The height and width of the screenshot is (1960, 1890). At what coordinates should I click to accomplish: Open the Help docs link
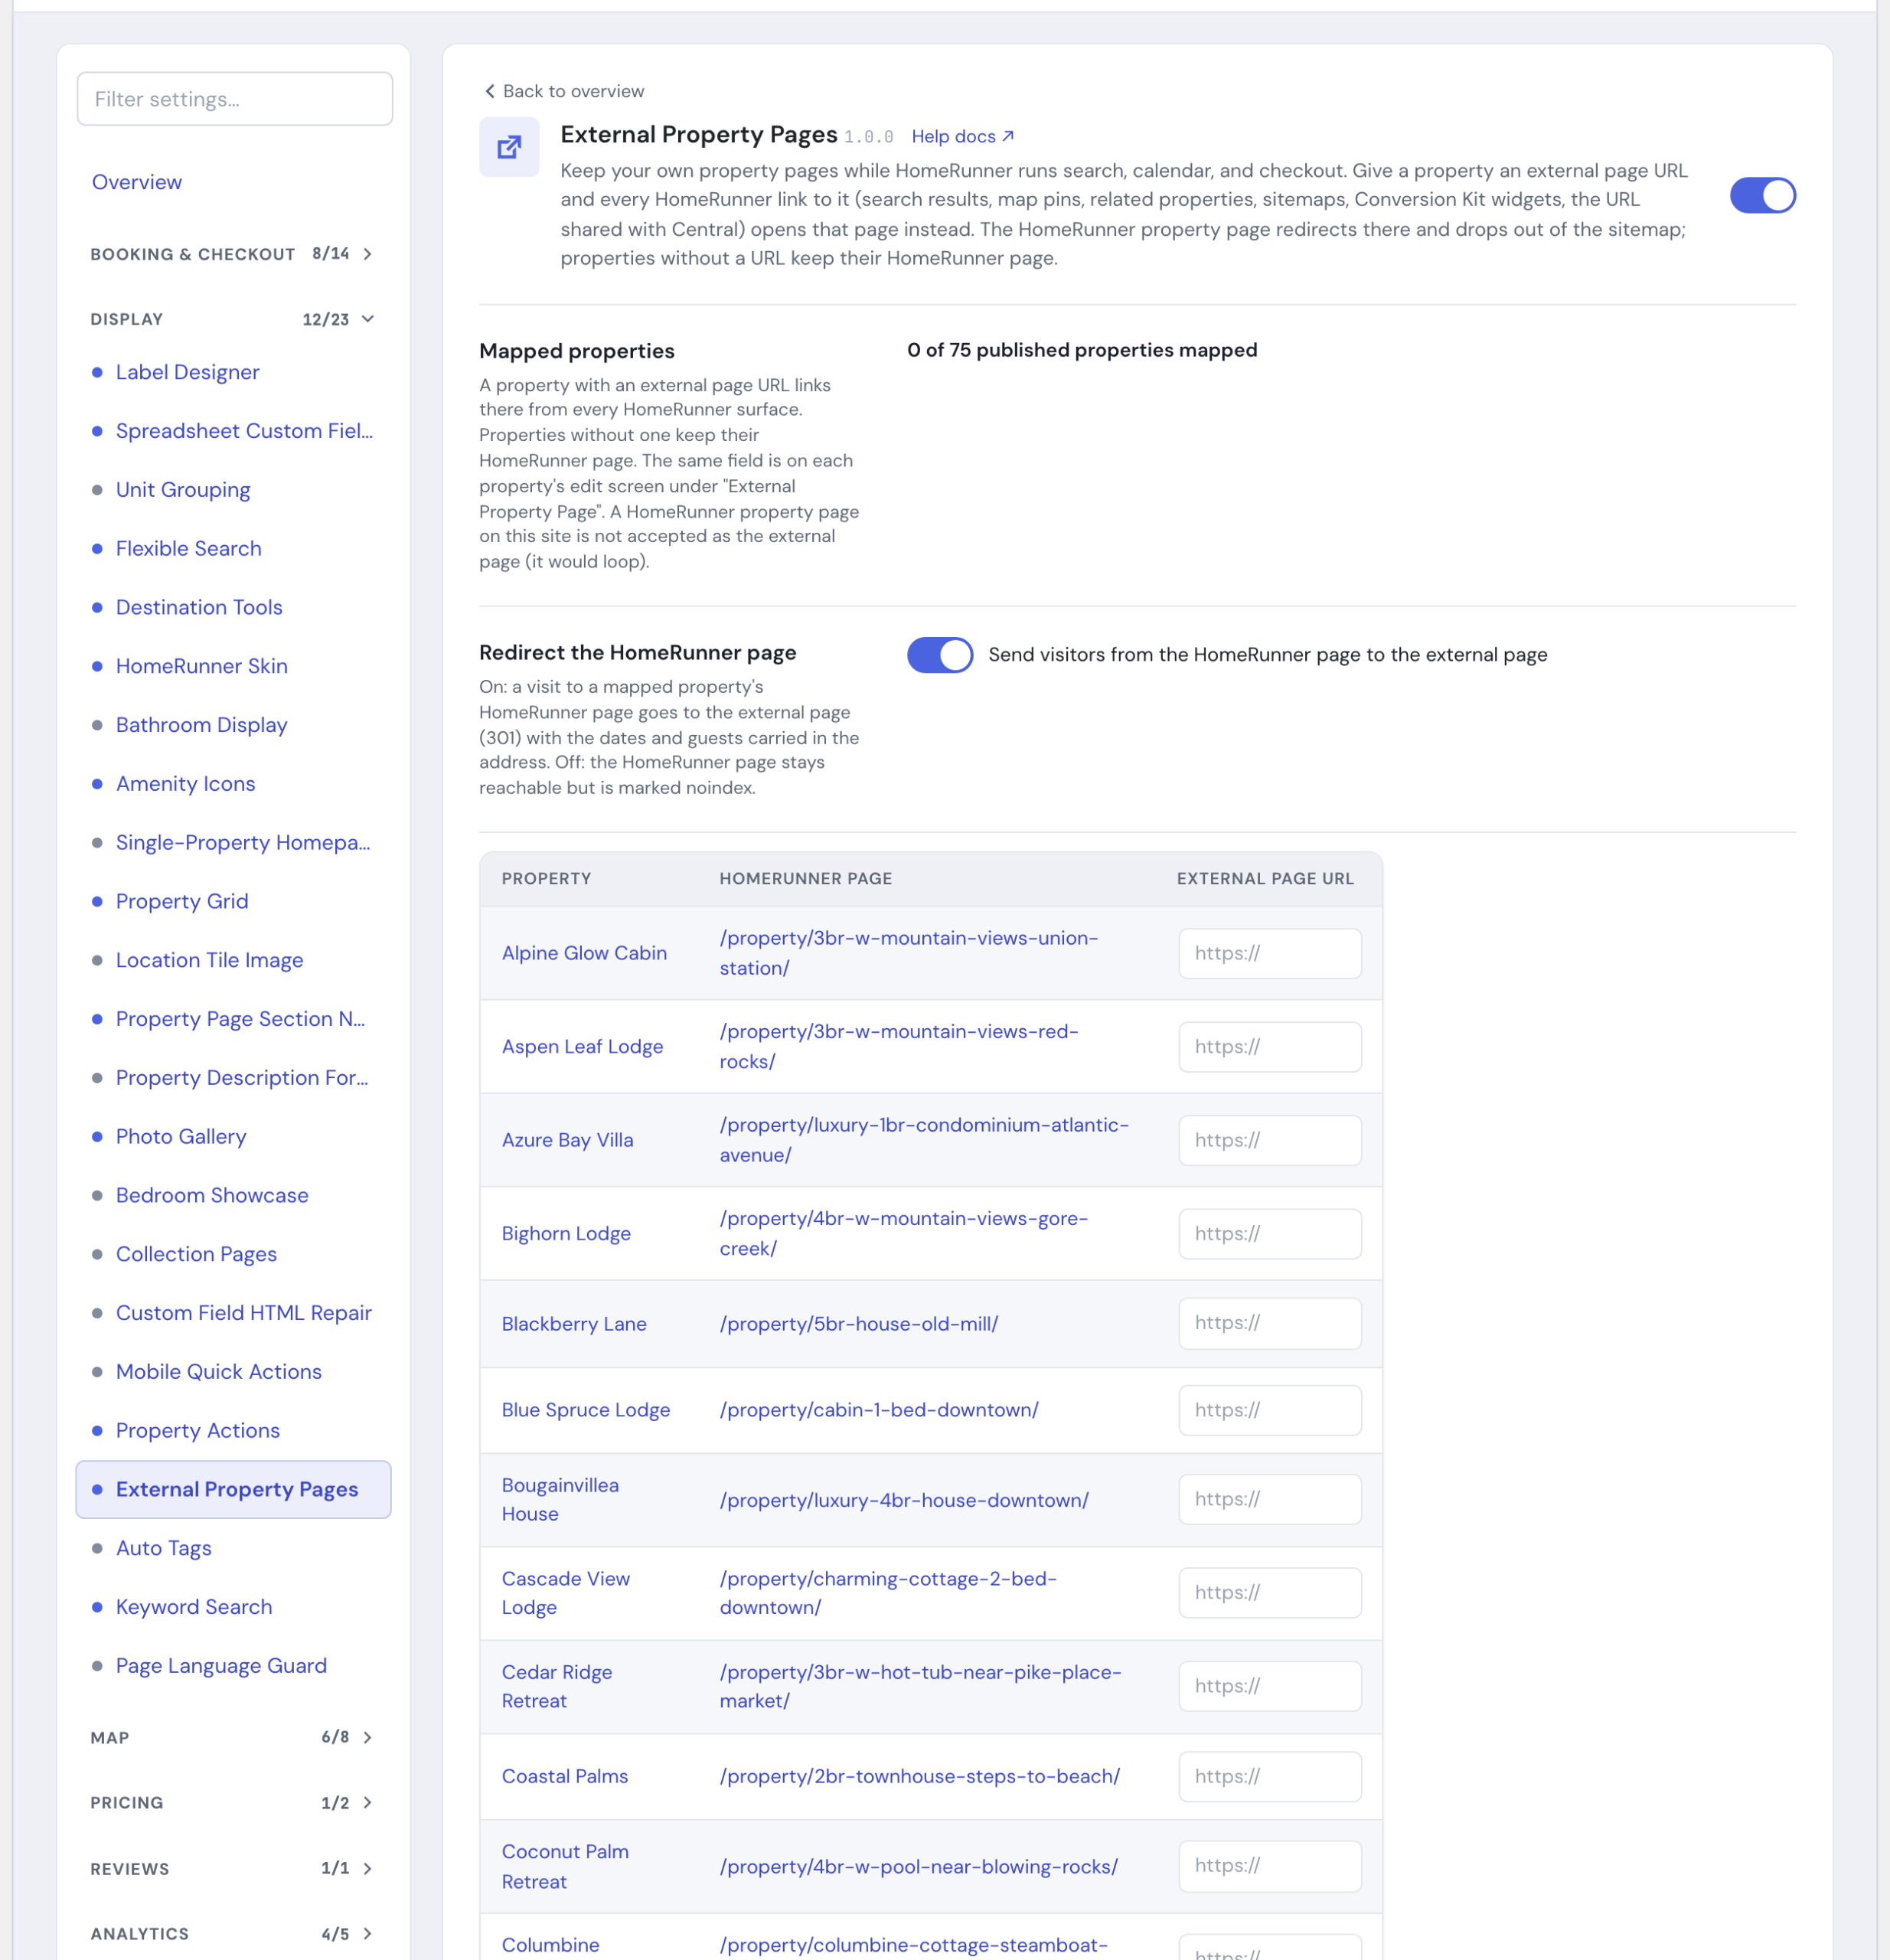962,136
